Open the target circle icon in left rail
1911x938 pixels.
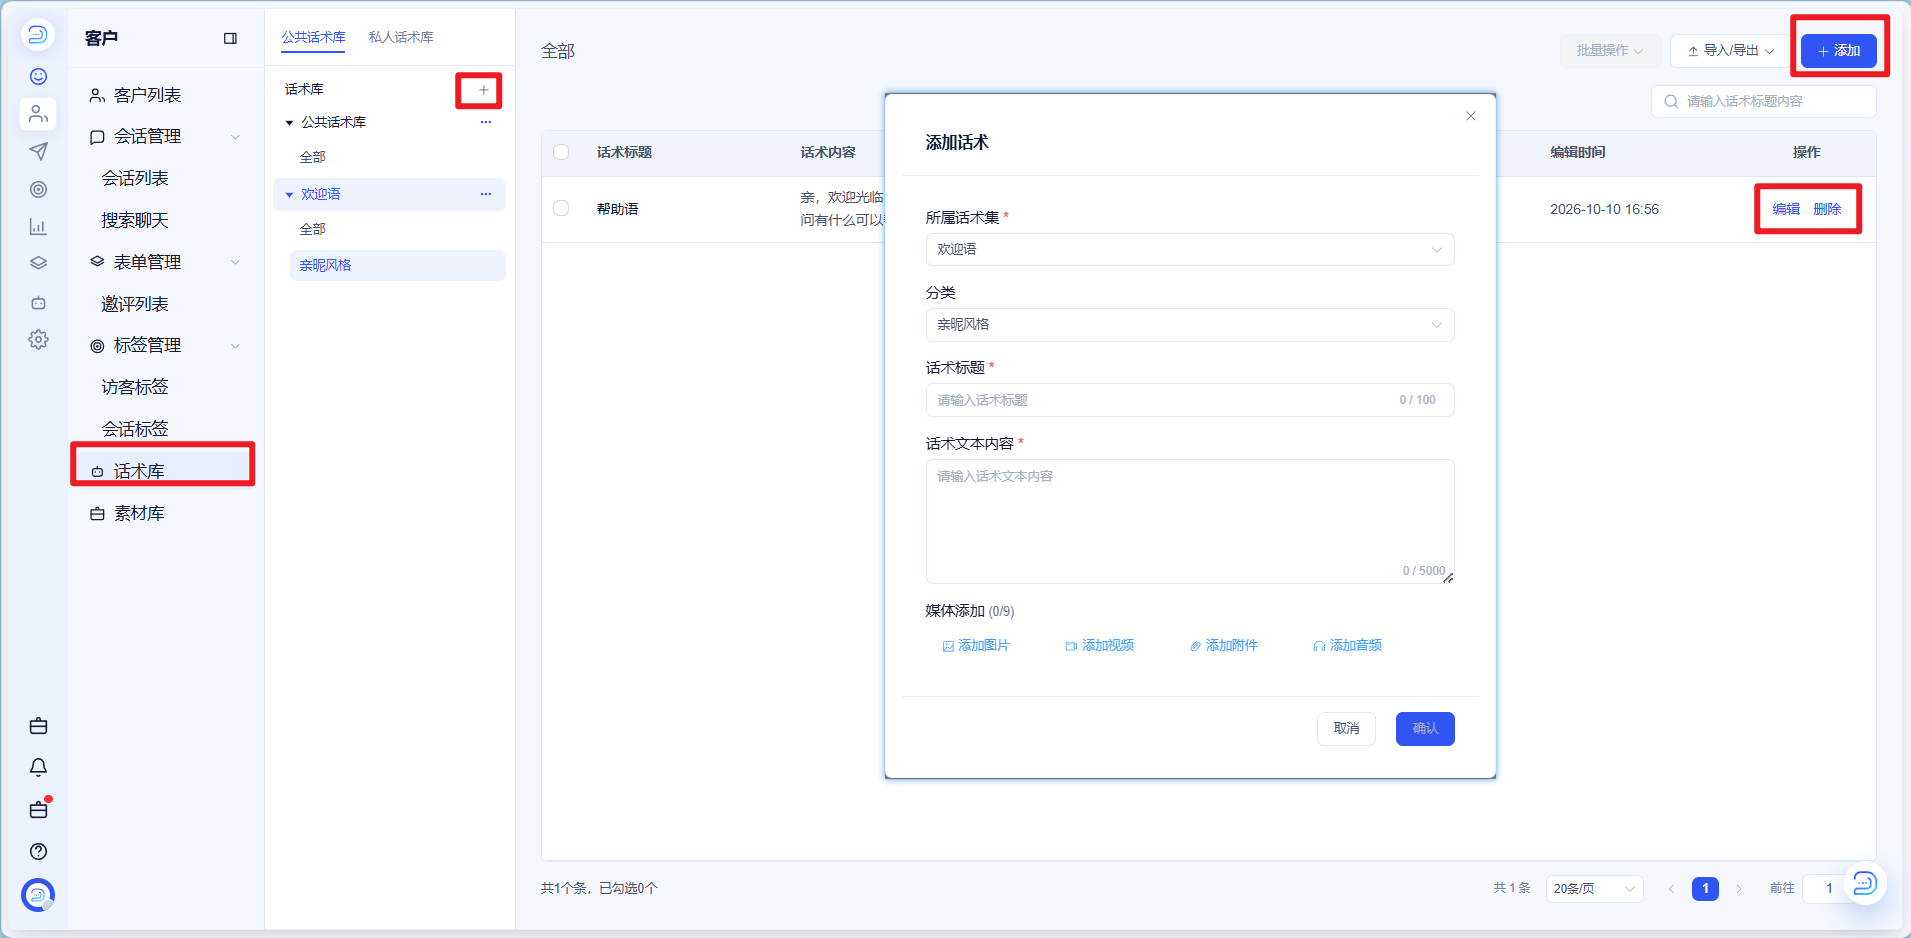(x=38, y=189)
